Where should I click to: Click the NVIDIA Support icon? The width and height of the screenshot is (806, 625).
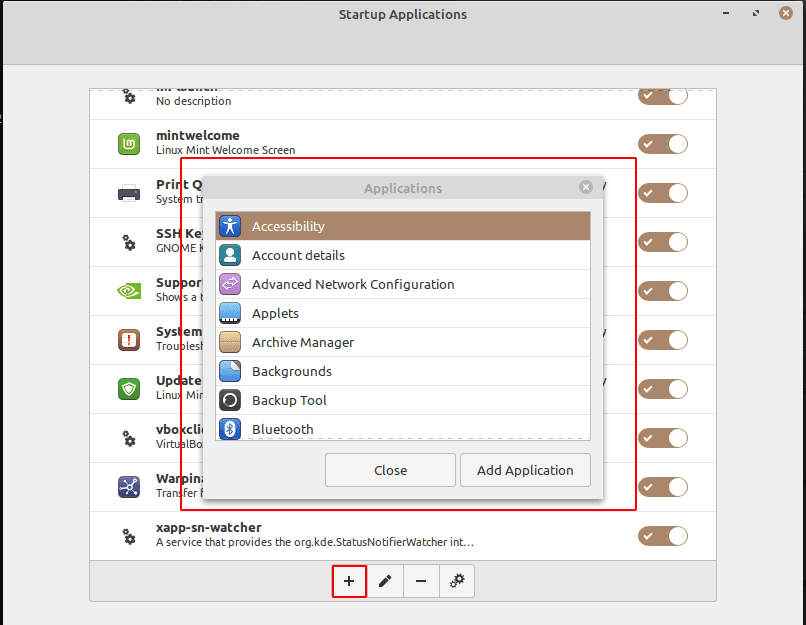pos(129,291)
